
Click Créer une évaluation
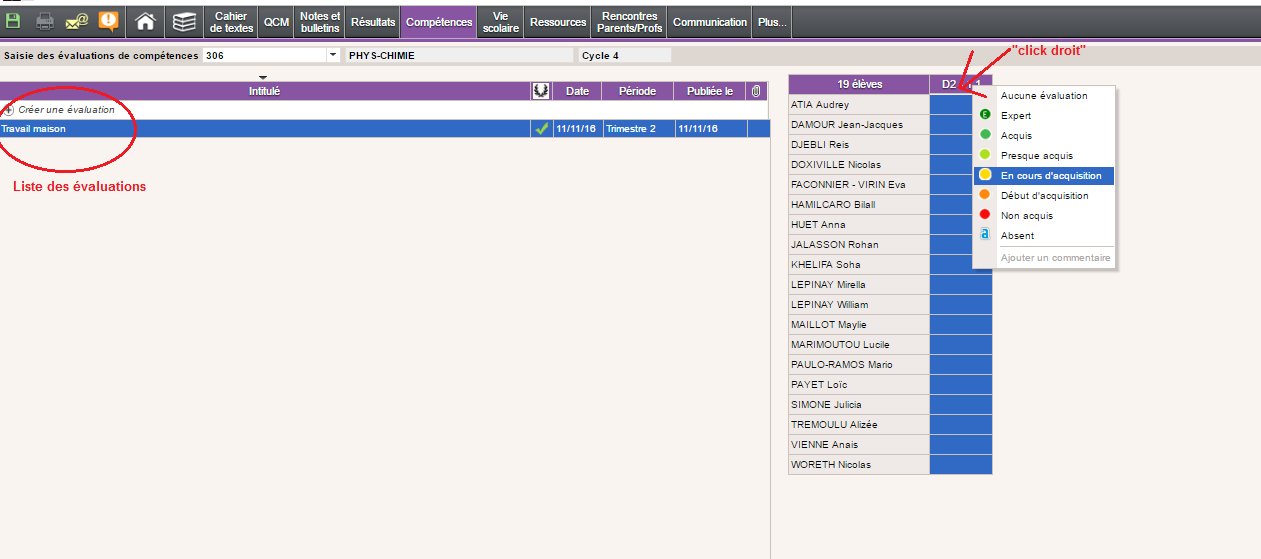tap(66, 110)
